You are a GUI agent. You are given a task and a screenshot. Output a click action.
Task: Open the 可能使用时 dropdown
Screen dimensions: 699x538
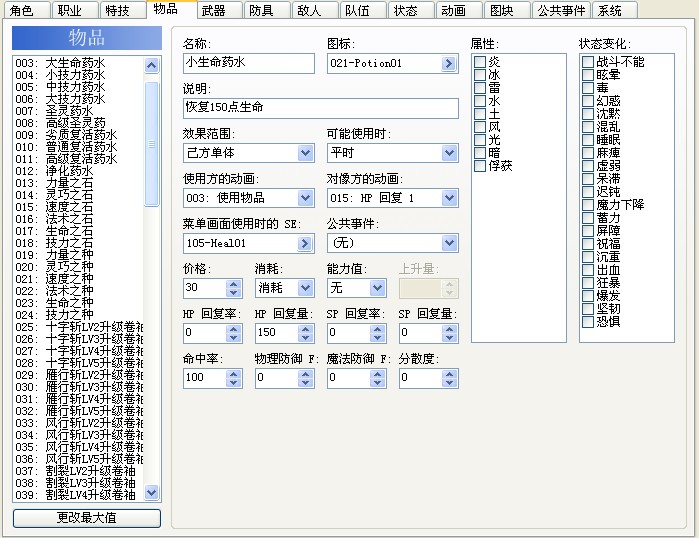tap(449, 153)
